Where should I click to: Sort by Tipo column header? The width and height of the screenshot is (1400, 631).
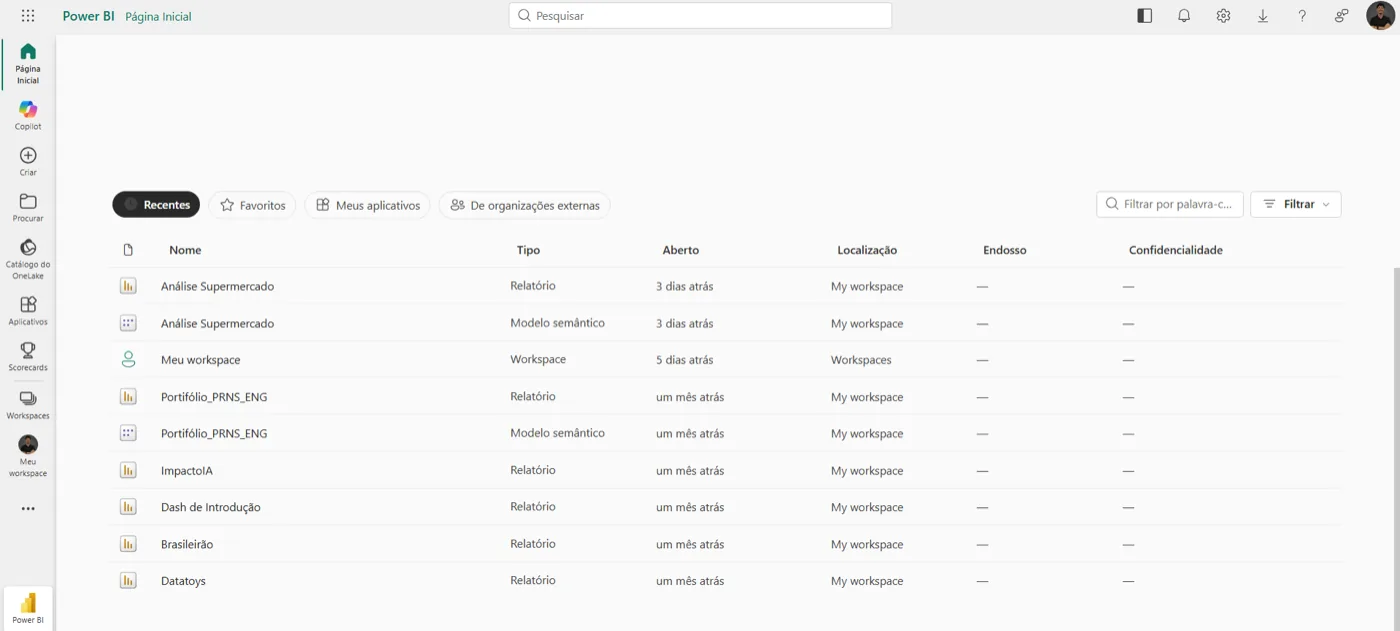point(528,250)
